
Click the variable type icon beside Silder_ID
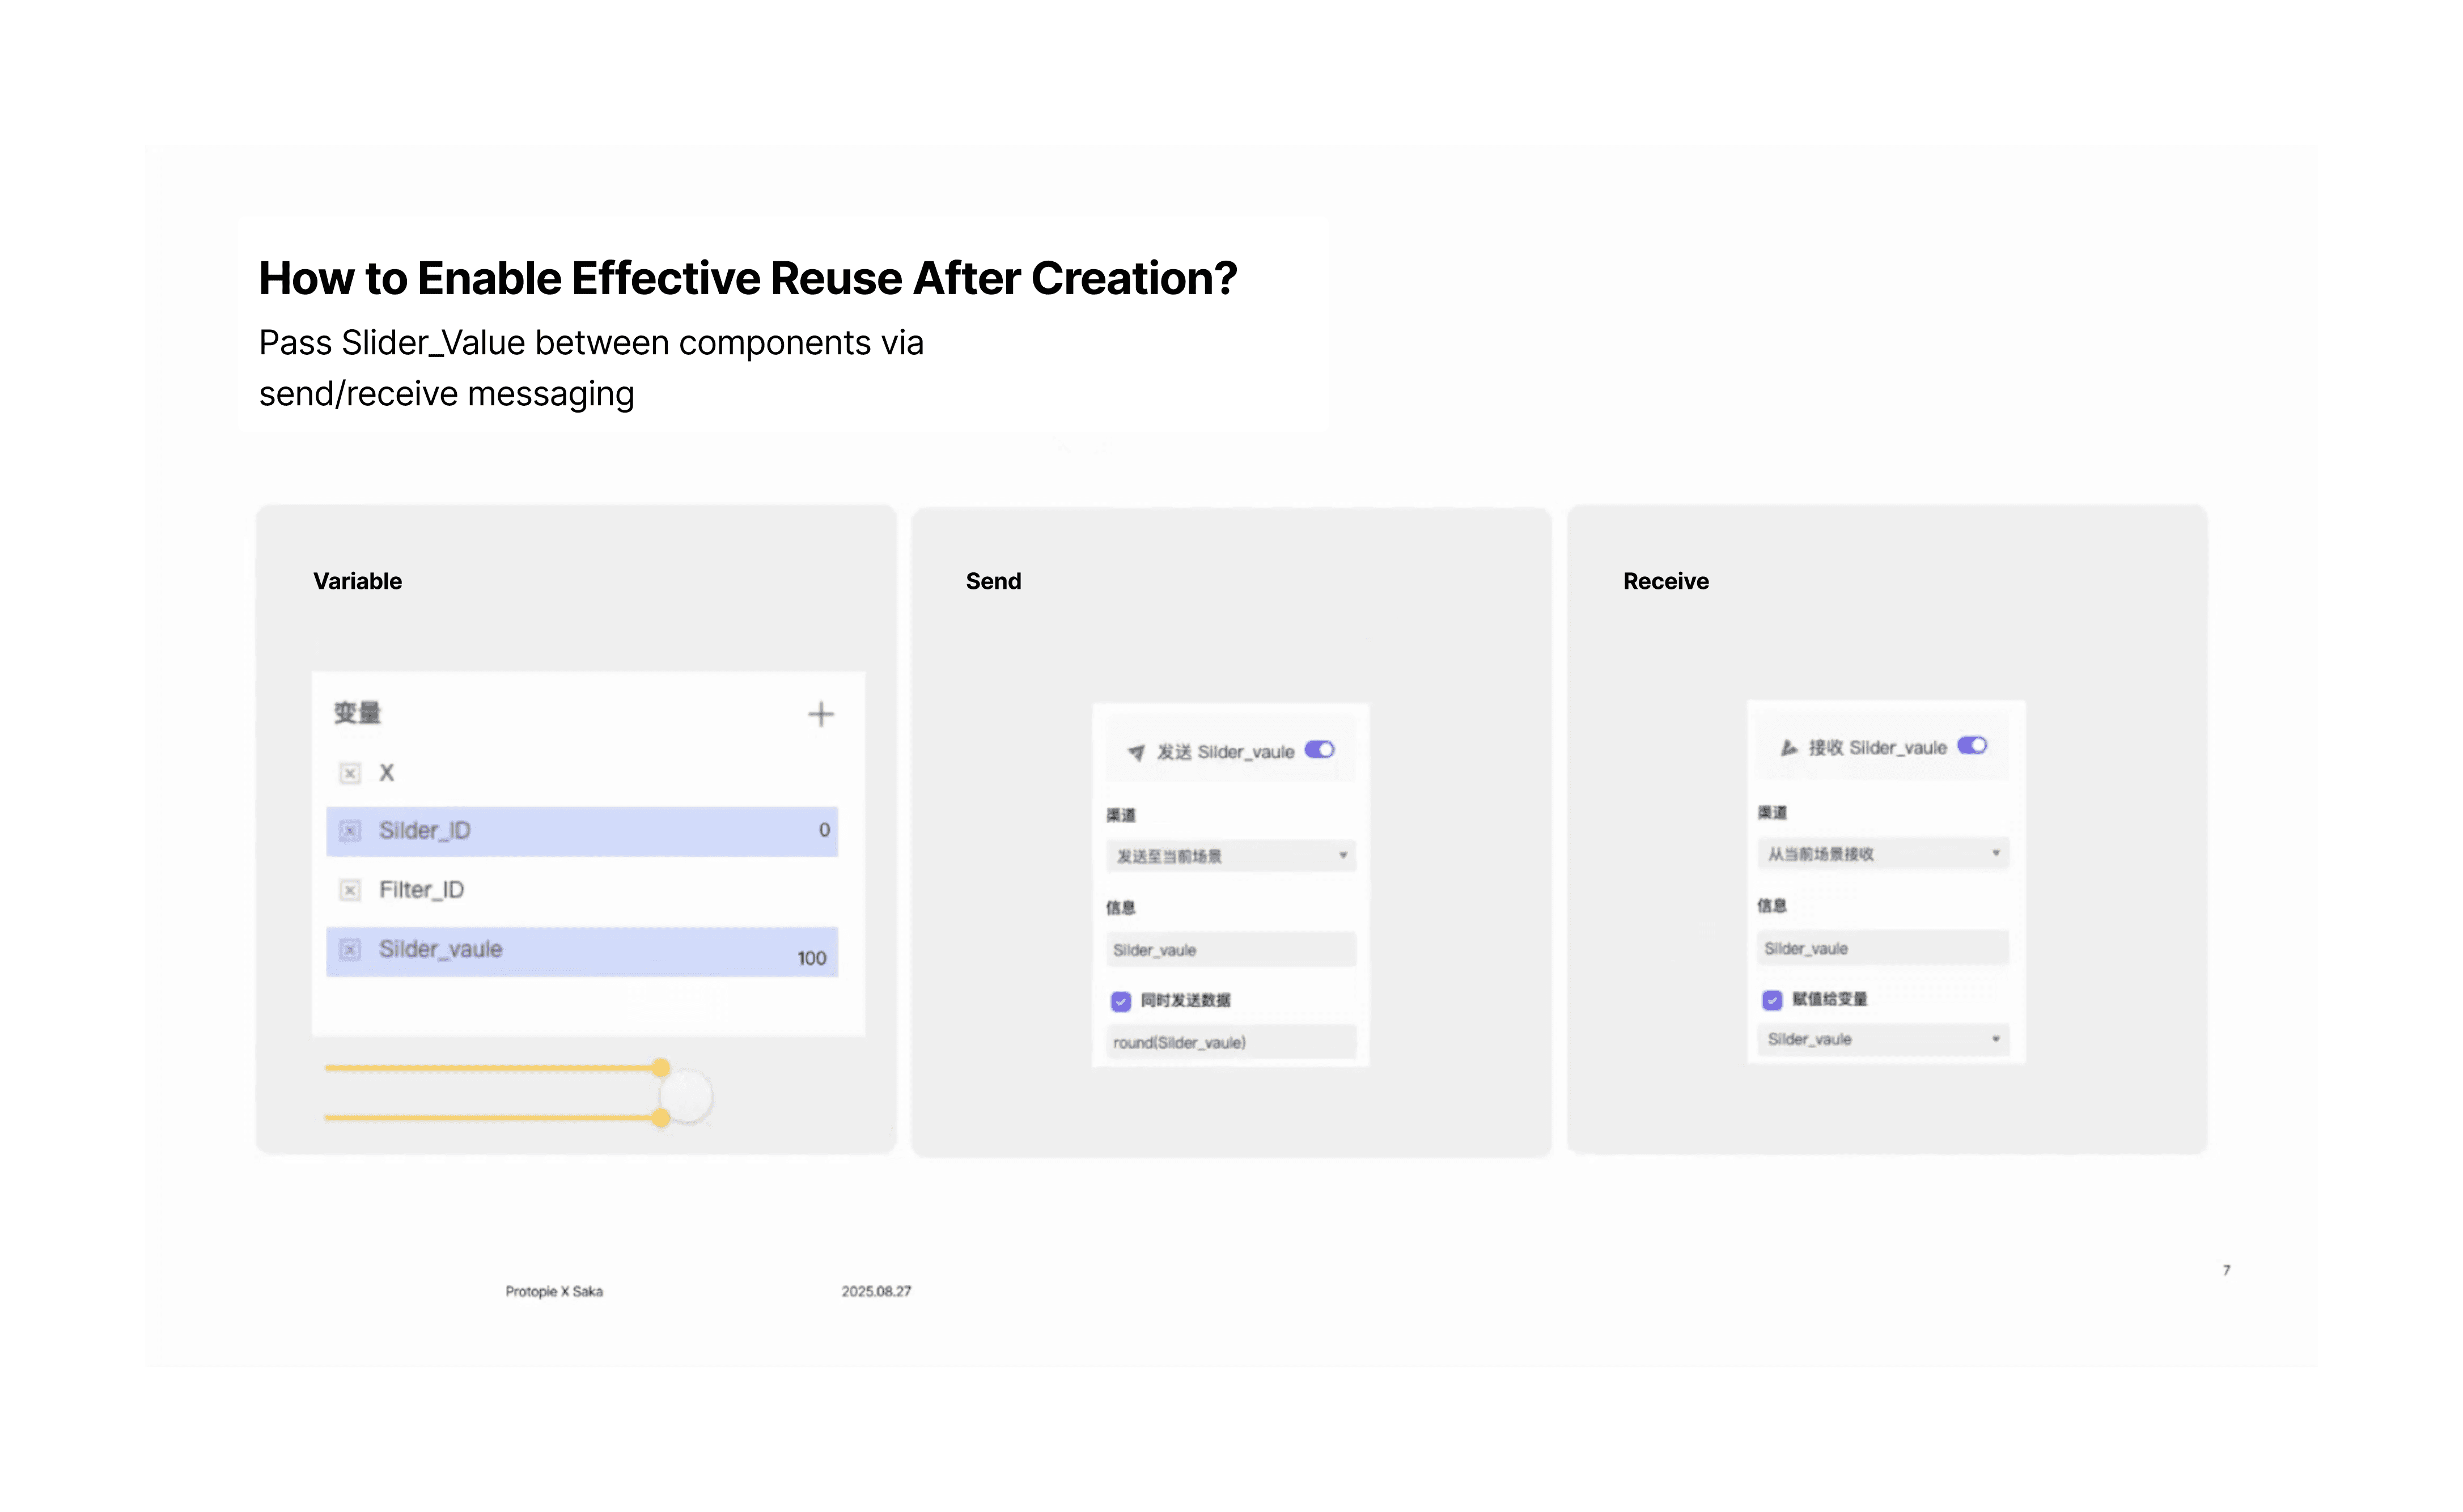pyautogui.click(x=350, y=830)
